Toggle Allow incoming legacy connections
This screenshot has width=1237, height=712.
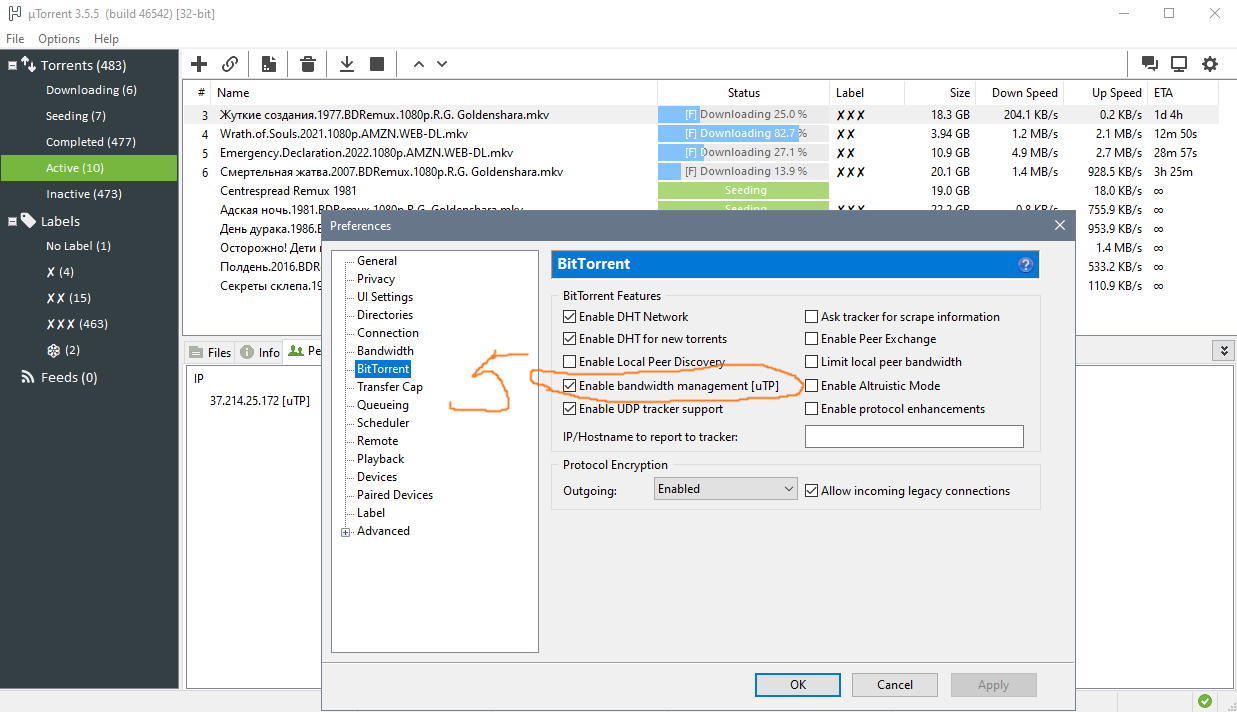coord(812,490)
